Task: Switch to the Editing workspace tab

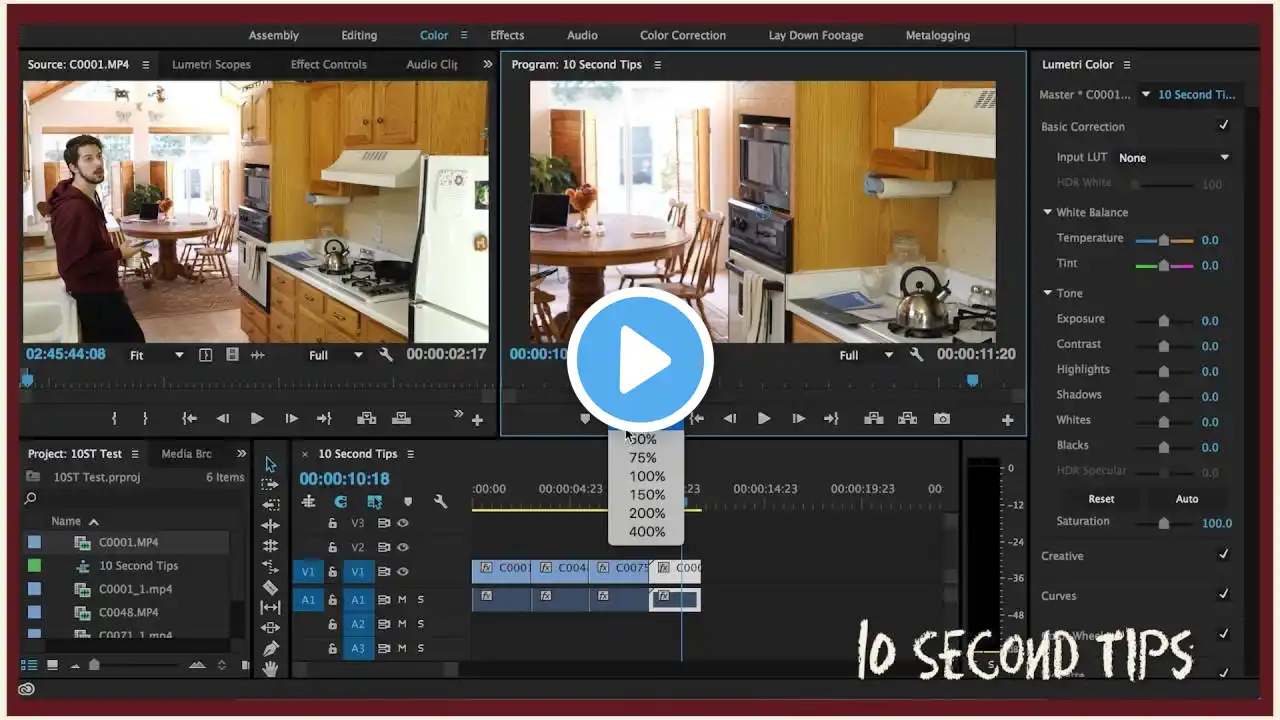Action: coord(359,35)
